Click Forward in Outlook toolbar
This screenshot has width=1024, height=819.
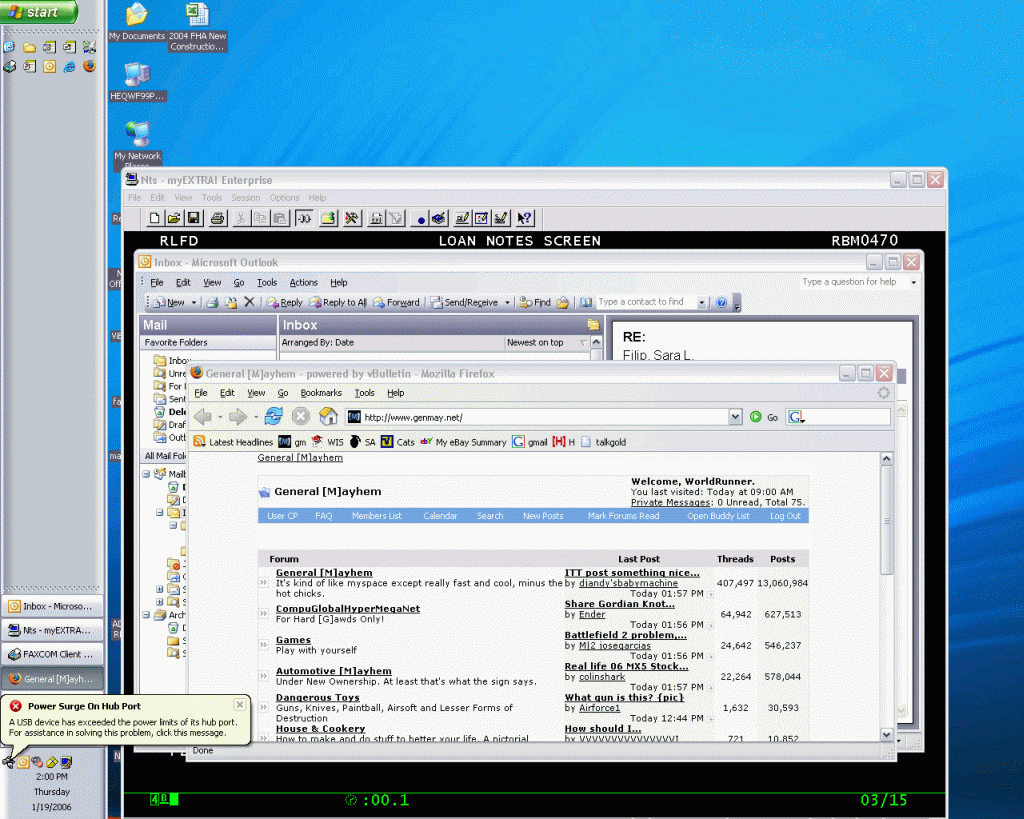click(x=396, y=302)
